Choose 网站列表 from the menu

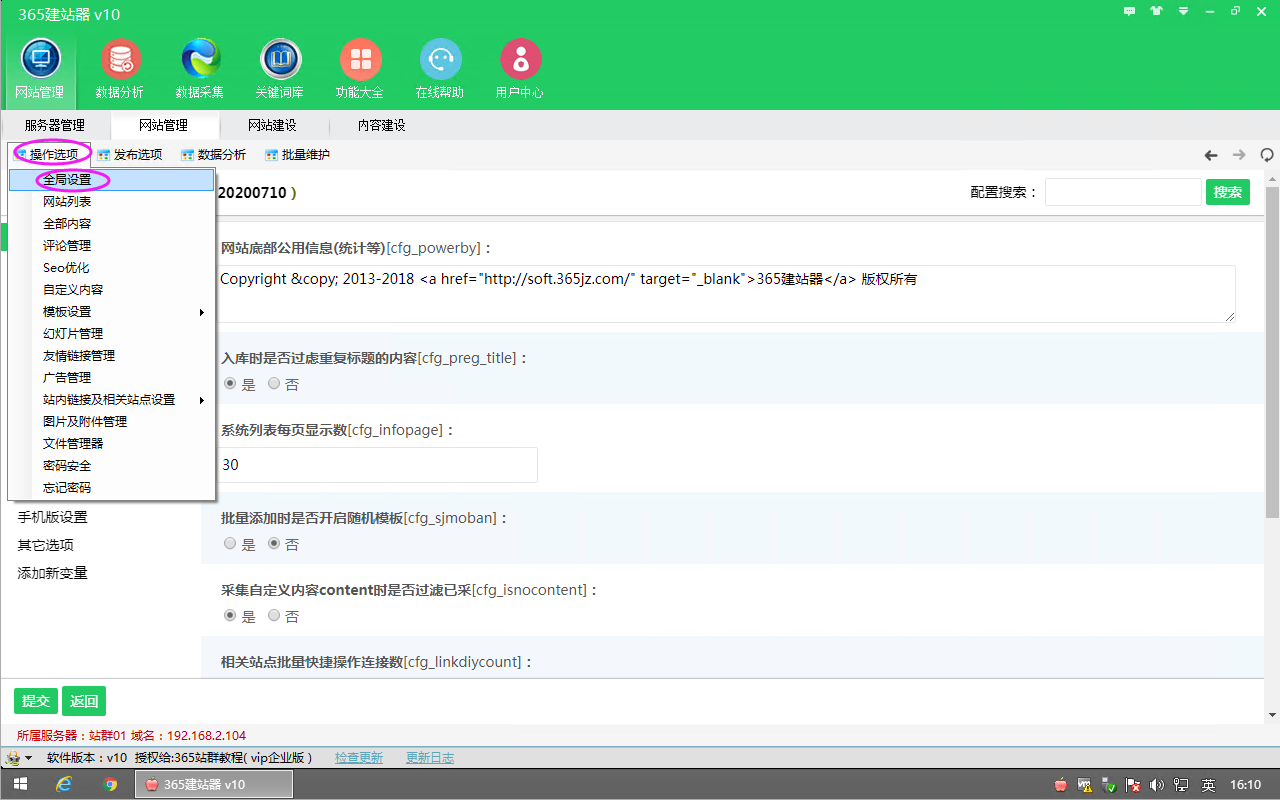point(112,202)
